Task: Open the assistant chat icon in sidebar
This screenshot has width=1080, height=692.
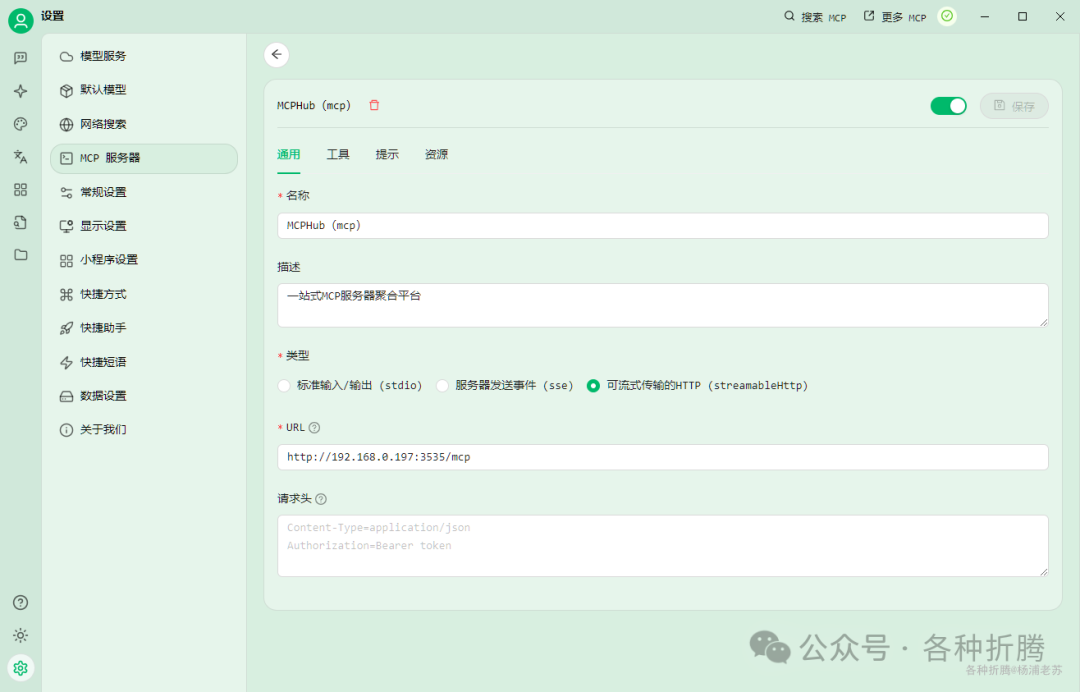Action: (x=20, y=58)
